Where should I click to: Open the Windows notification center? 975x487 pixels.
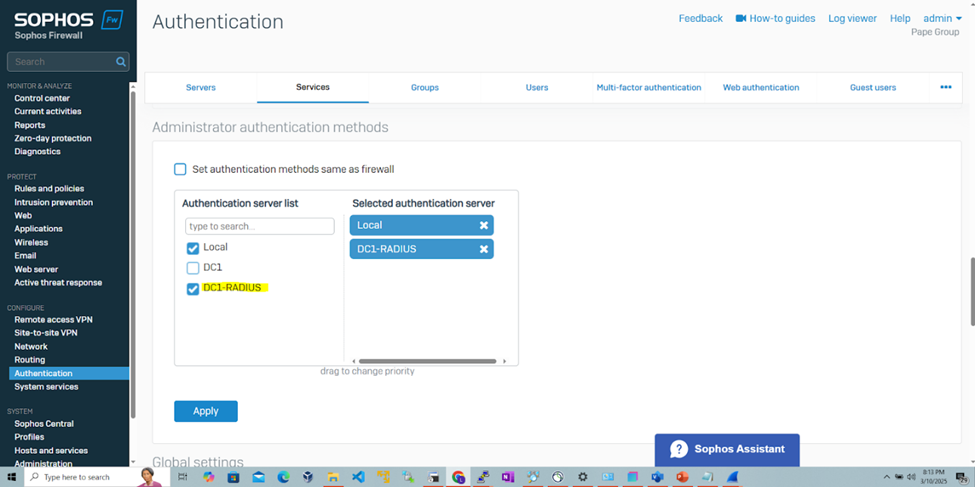click(x=961, y=477)
